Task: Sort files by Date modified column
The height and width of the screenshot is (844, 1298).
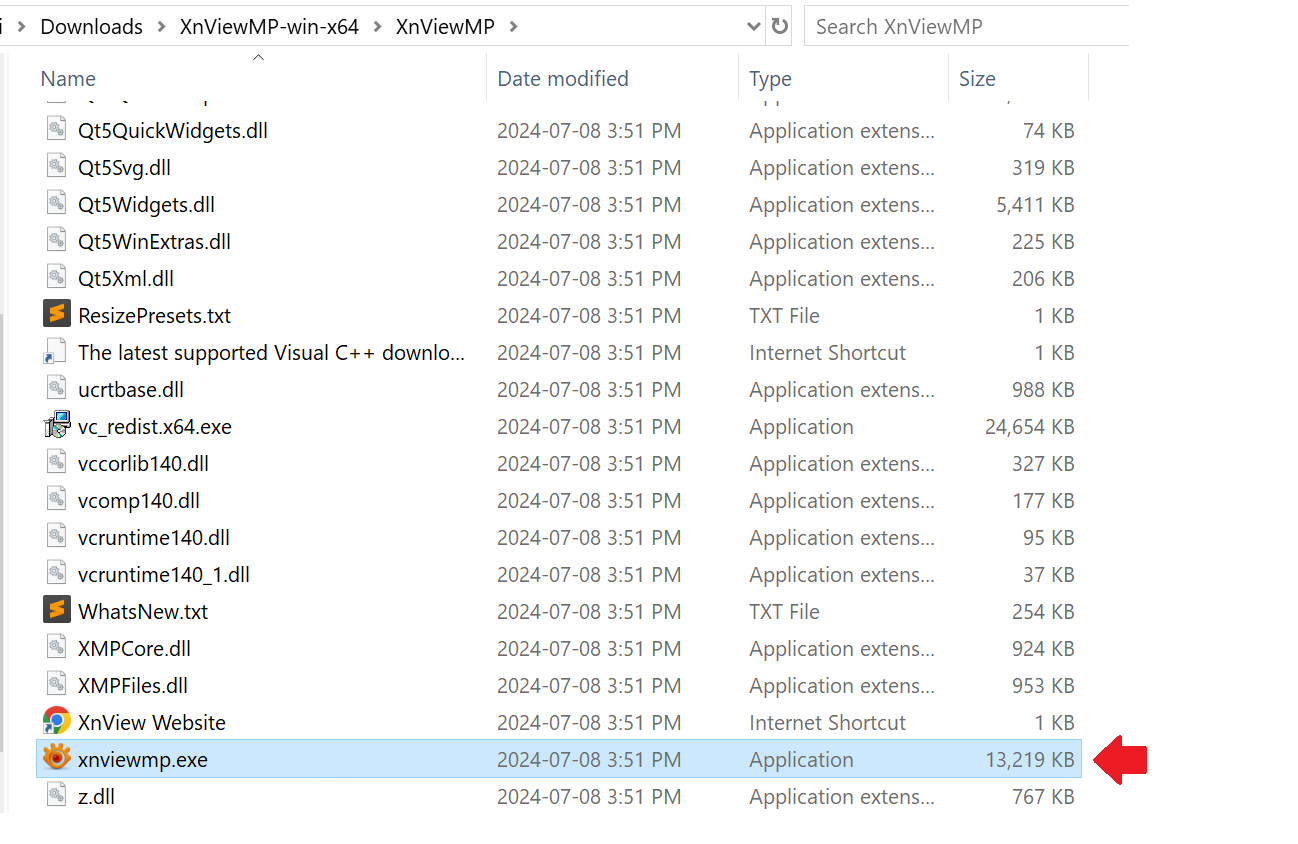Action: click(x=563, y=79)
